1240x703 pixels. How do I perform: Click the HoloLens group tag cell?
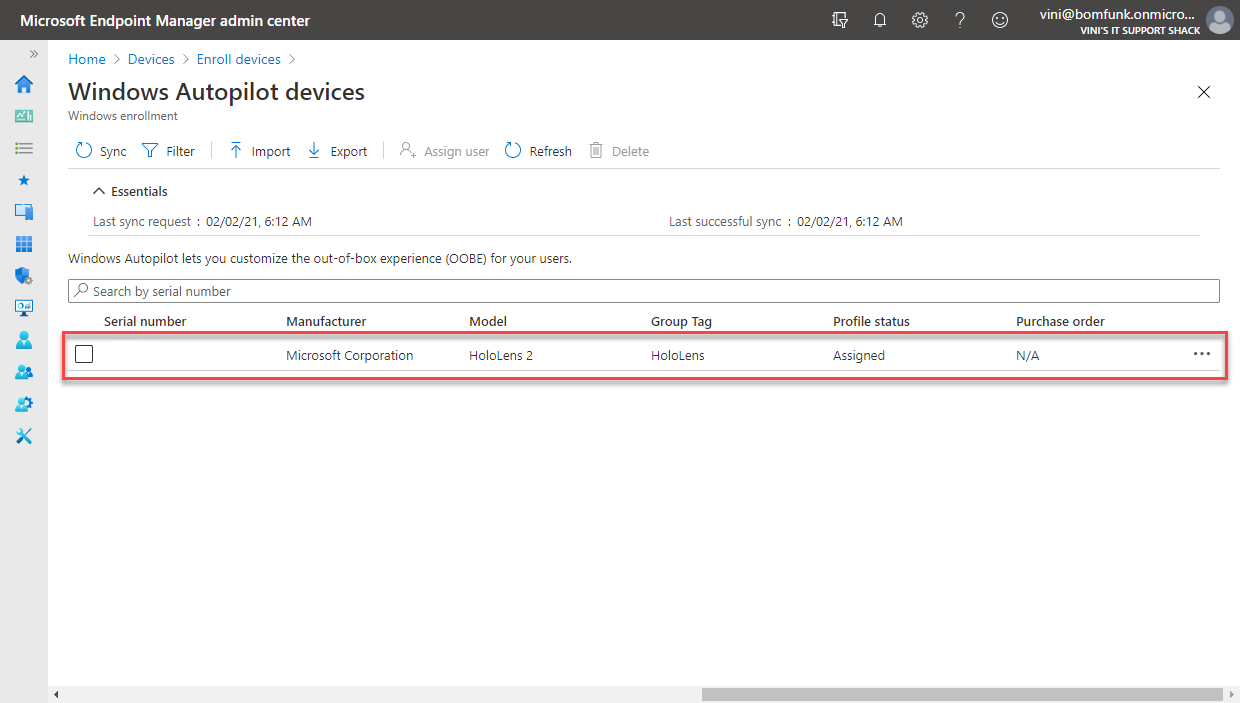[678, 355]
